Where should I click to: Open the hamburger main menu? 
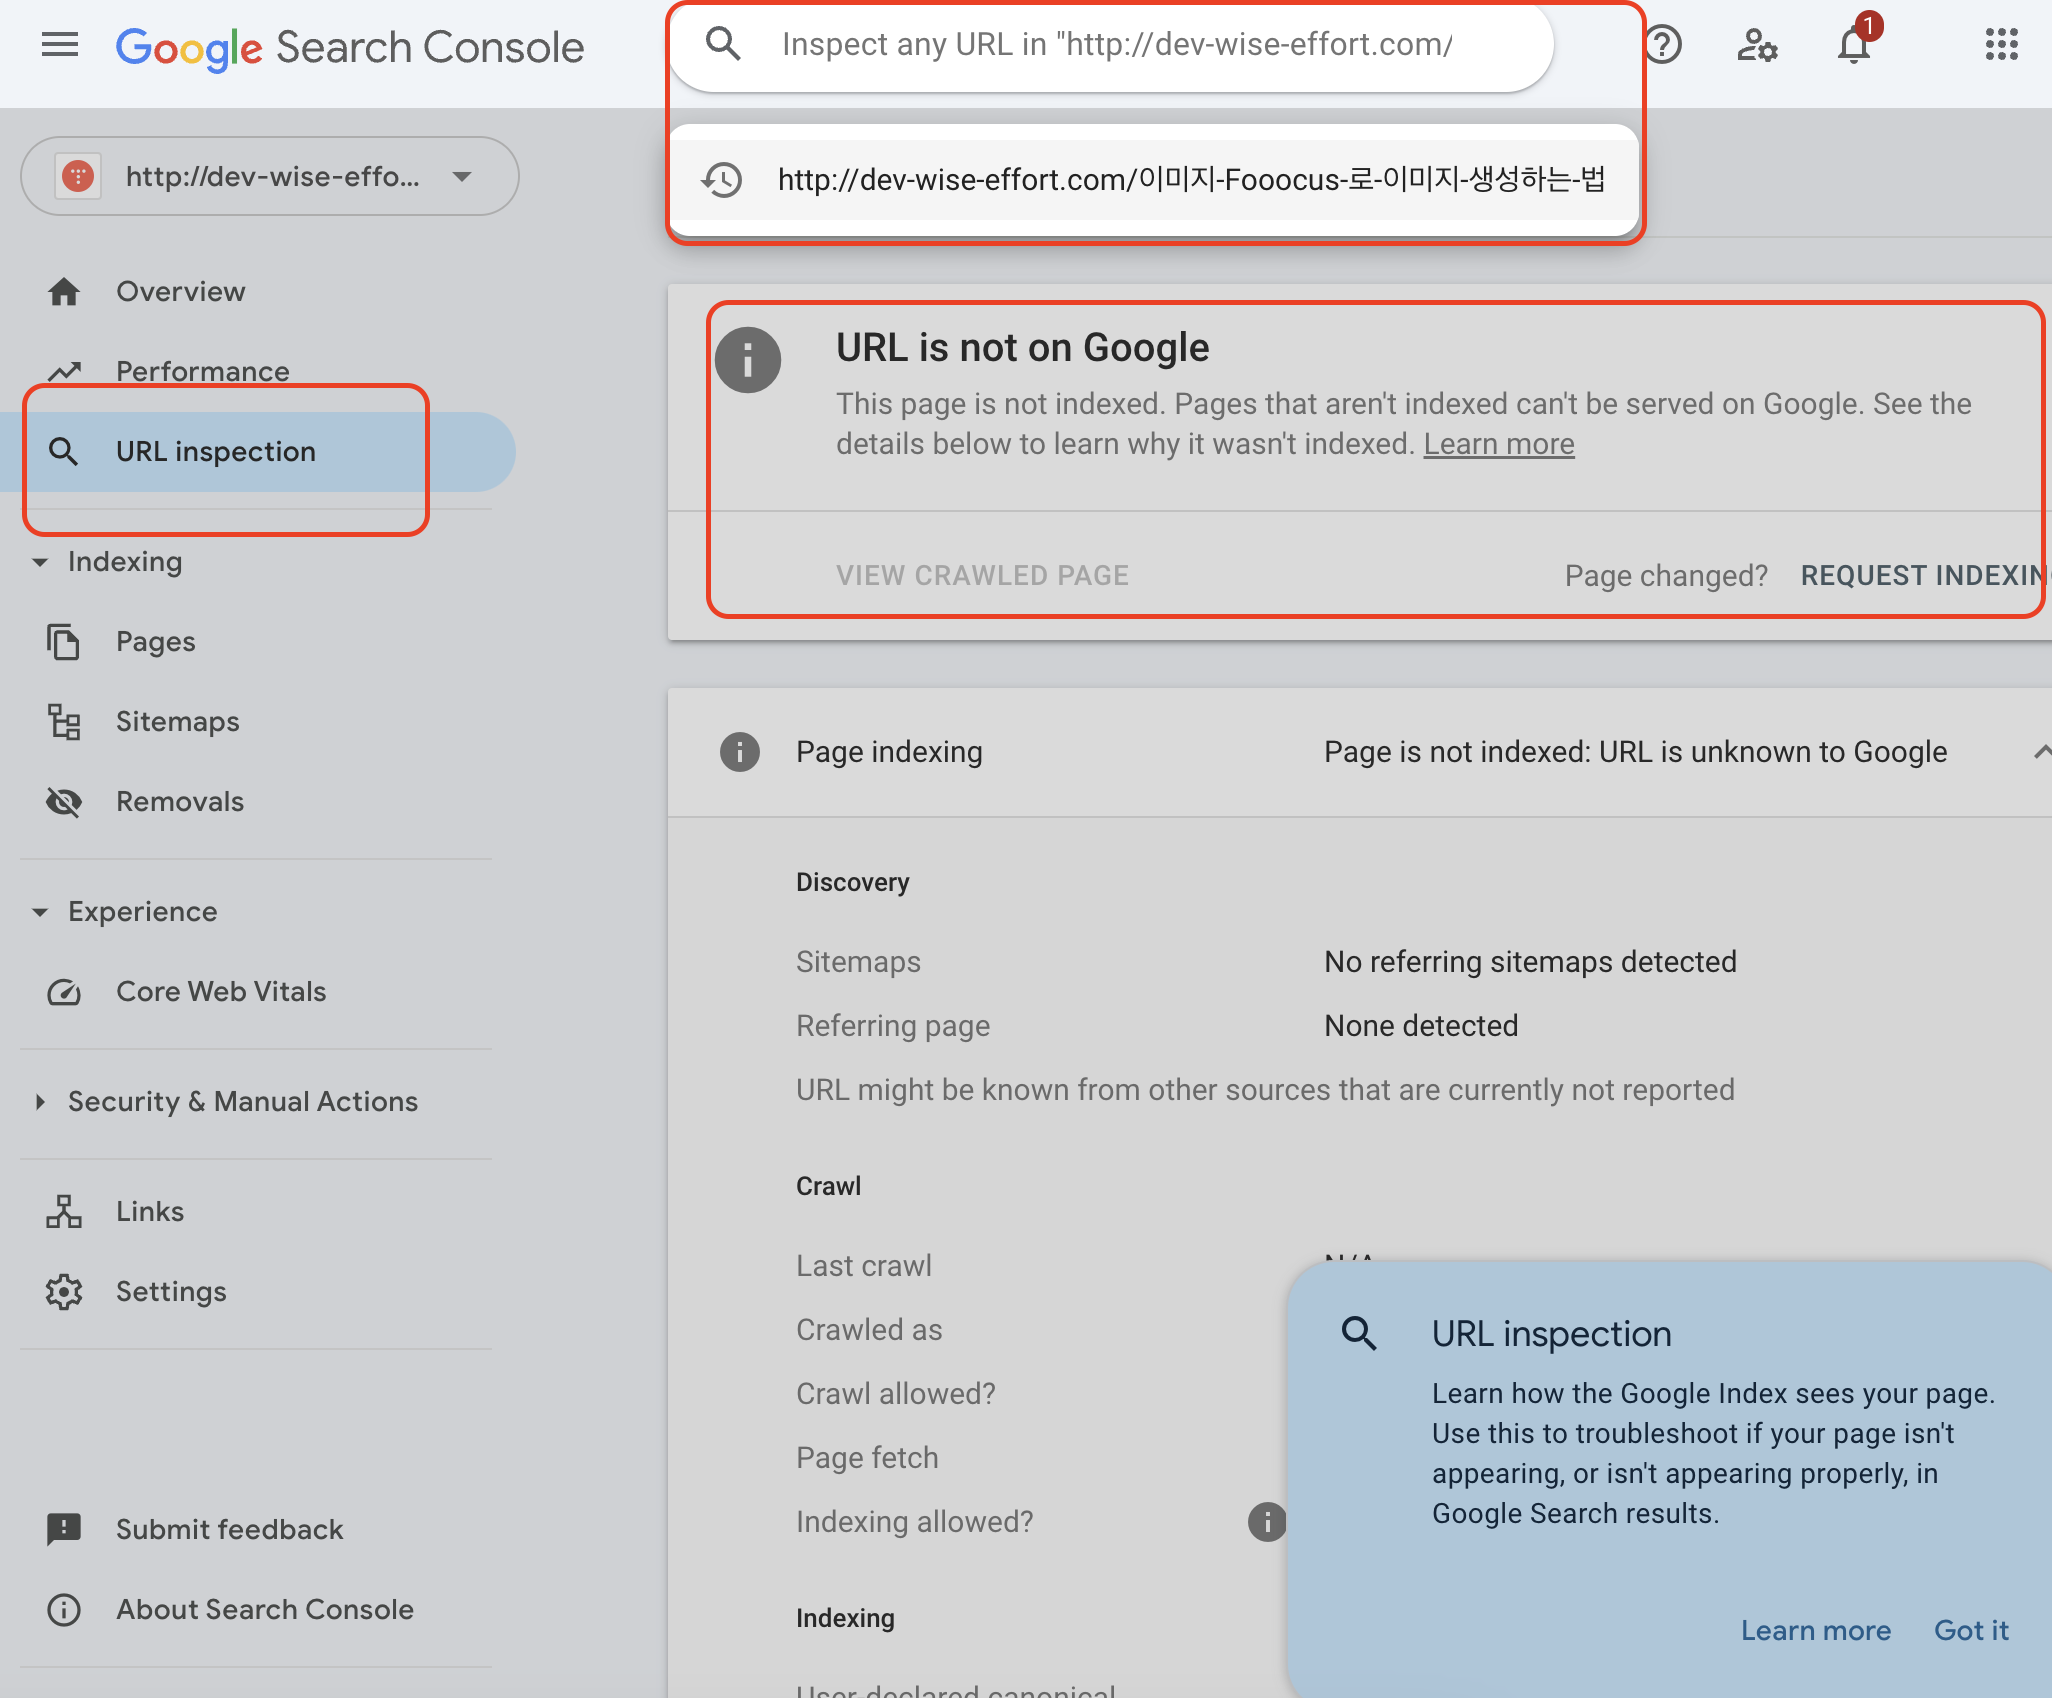(x=60, y=45)
